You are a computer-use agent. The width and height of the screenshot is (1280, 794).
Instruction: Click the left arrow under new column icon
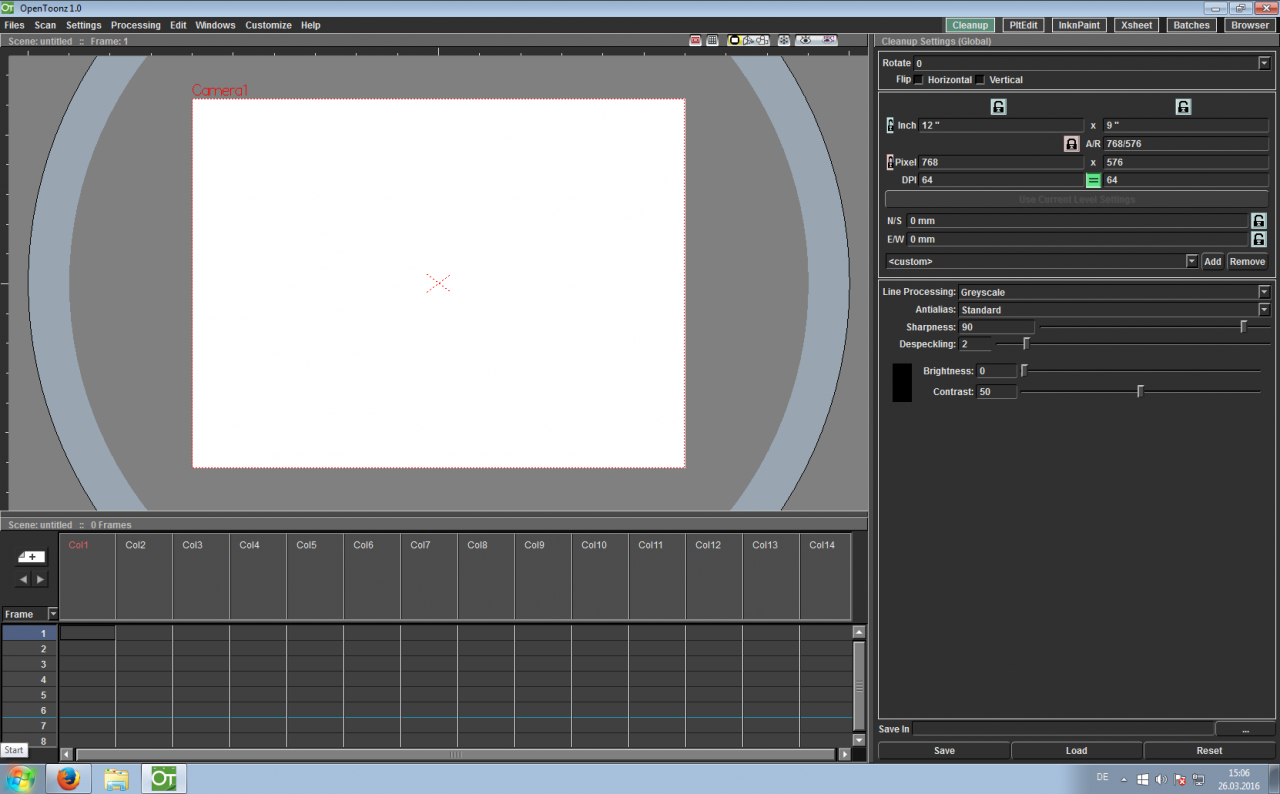point(24,579)
